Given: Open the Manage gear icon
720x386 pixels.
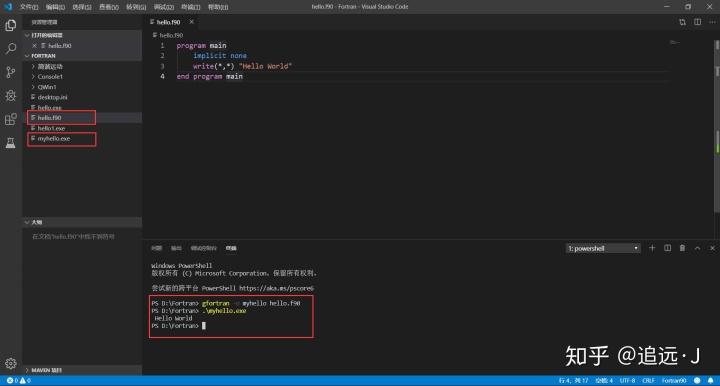Looking at the screenshot, I should point(11,364).
